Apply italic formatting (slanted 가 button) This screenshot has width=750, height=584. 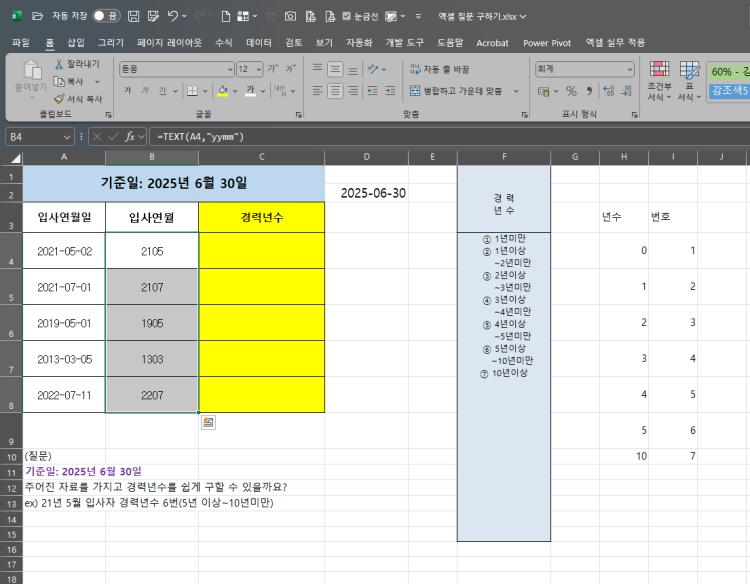(x=145, y=90)
